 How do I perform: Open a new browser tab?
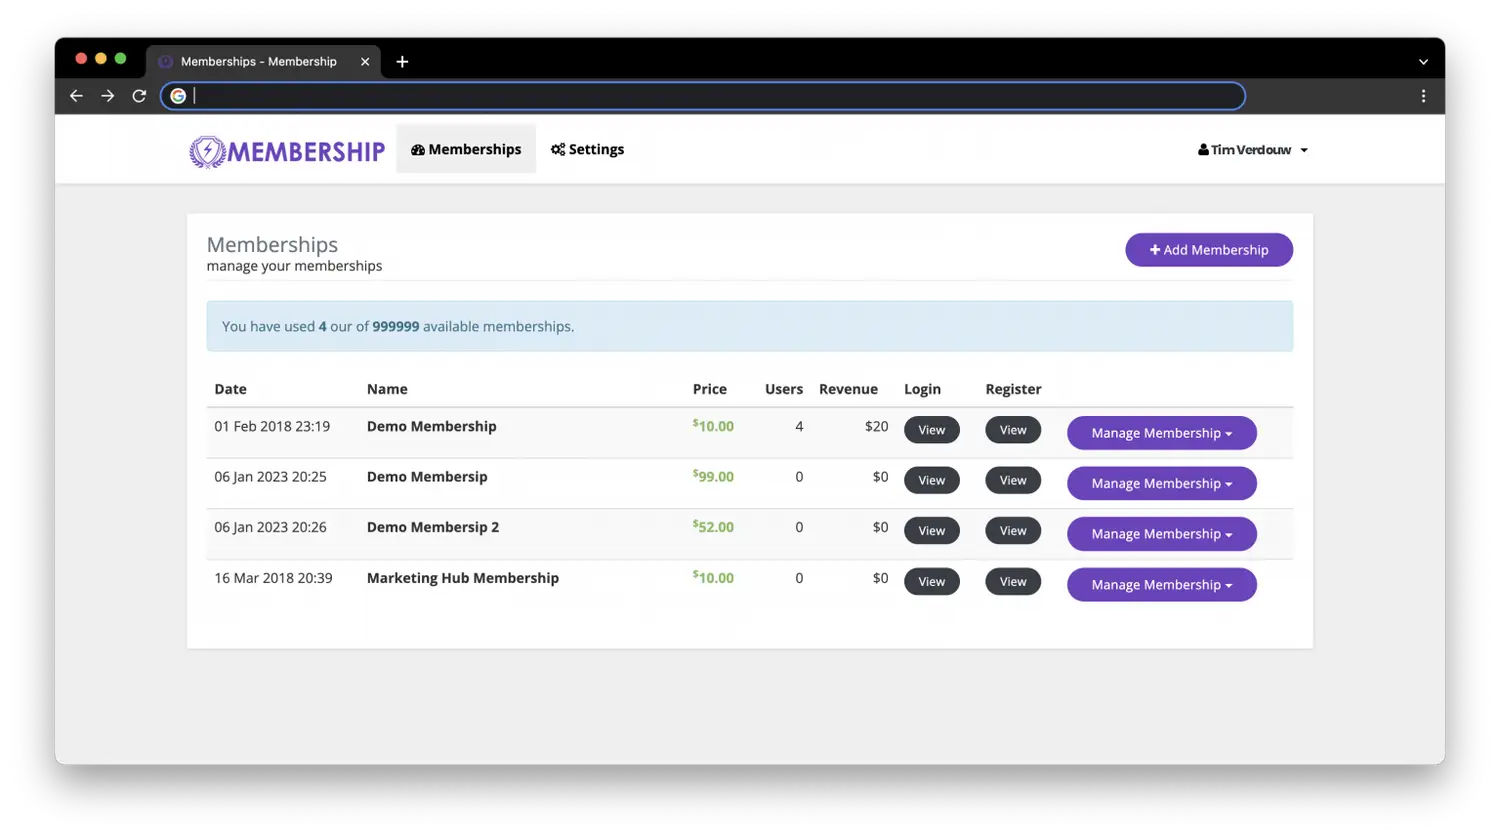(402, 62)
